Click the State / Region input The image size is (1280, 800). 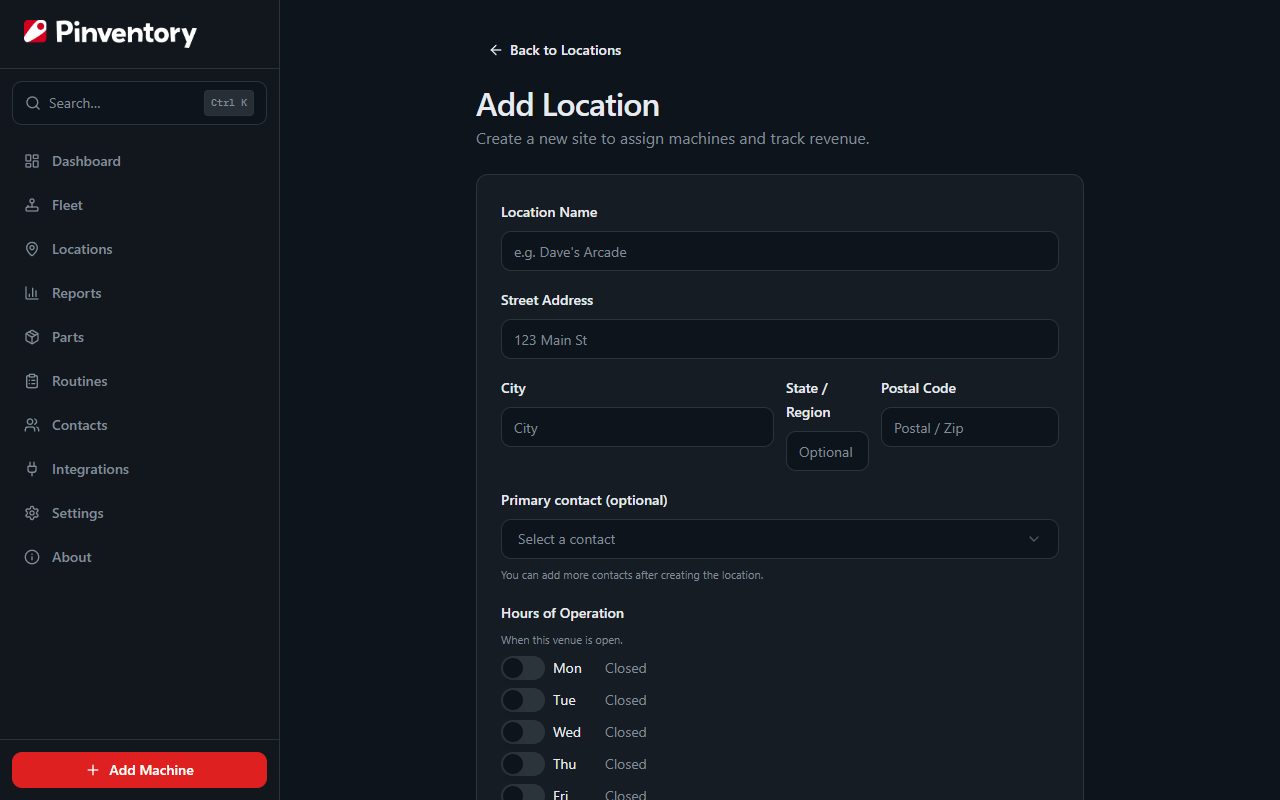pyautogui.click(x=827, y=451)
